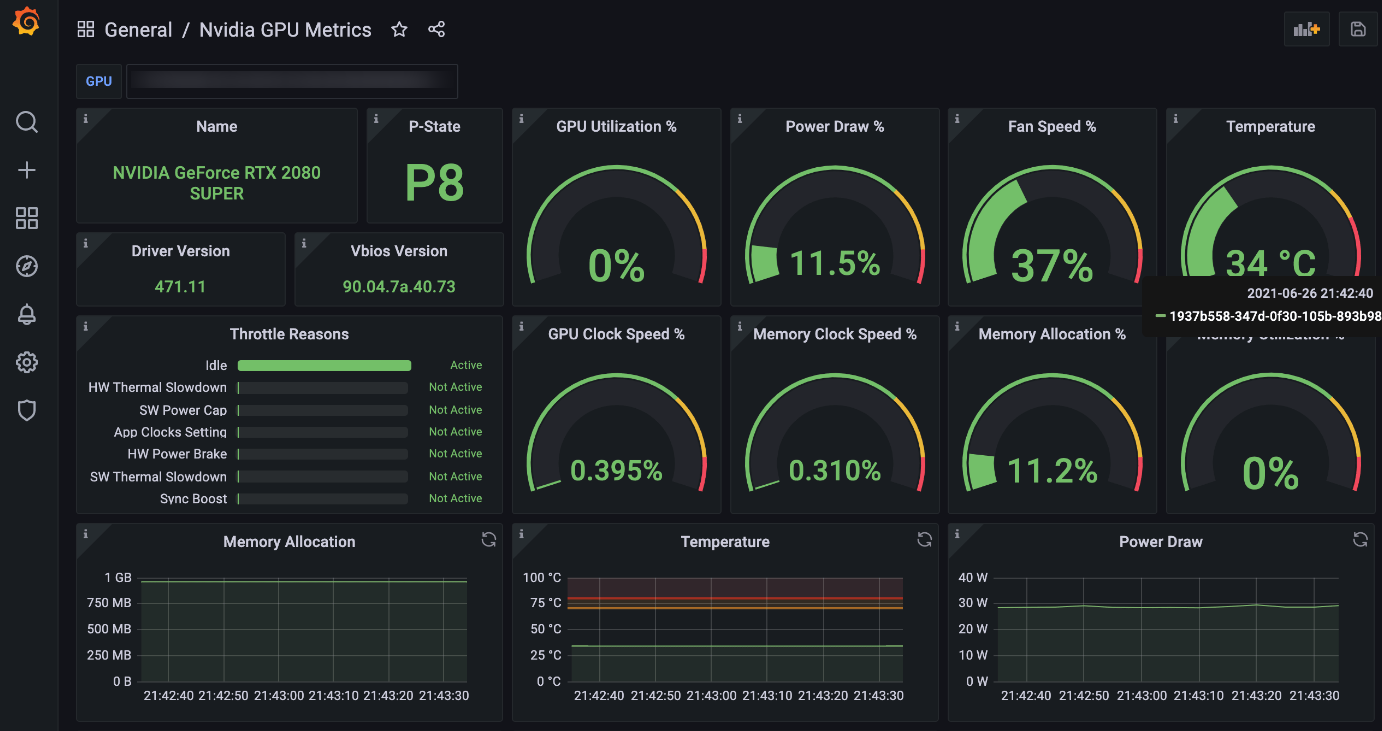The image size is (1382, 731).
Task: Star the Nvidia GPU Metrics dashboard
Action: click(x=399, y=30)
